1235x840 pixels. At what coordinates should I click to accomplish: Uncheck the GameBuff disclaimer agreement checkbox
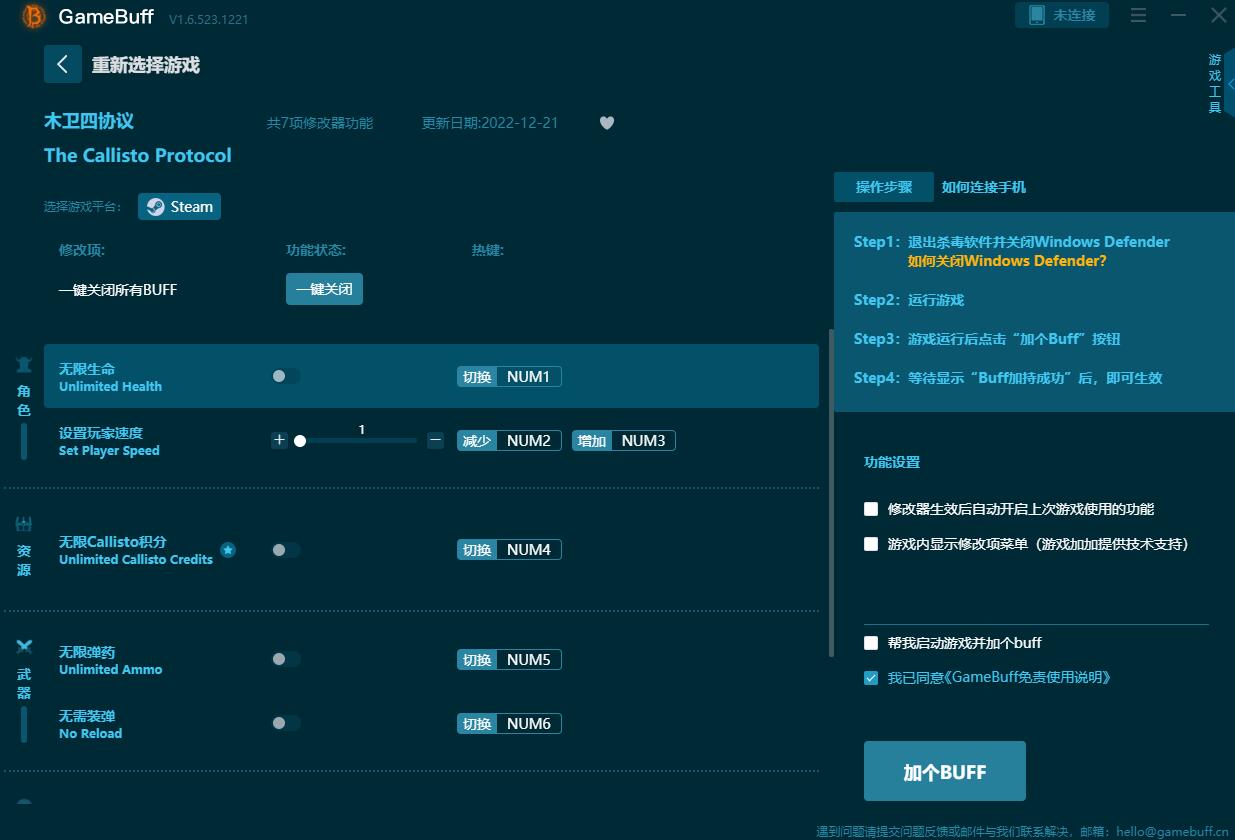(871, 678)
